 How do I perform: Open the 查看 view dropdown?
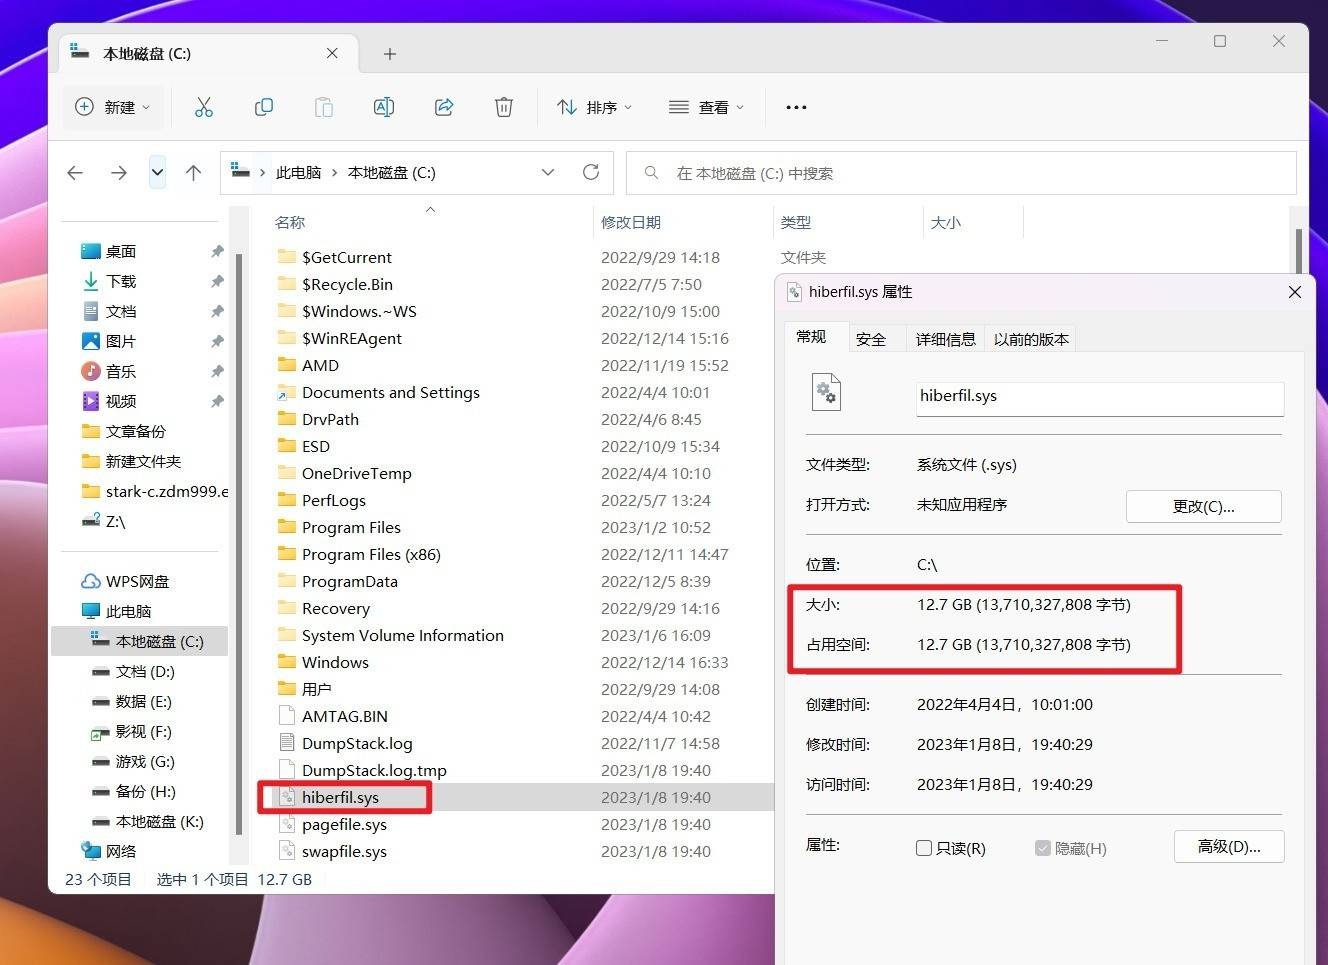tap(707, 107)
